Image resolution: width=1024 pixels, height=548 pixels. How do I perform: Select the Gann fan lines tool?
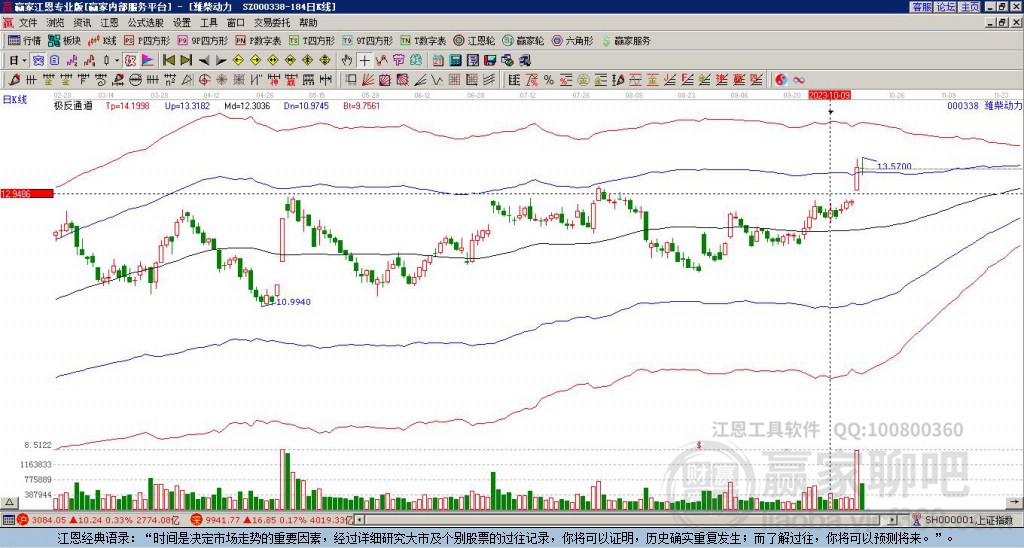[368, 80]
